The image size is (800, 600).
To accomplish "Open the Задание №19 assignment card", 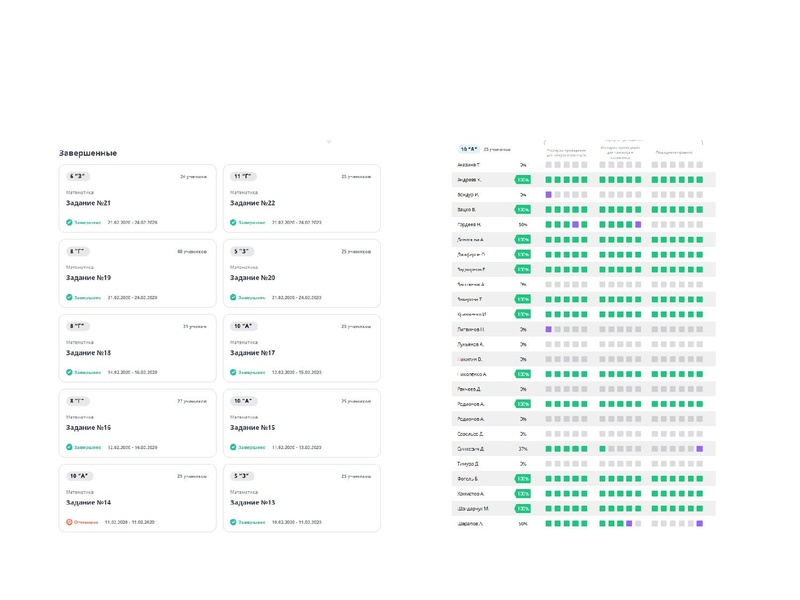I will click(x=138, y=273).
